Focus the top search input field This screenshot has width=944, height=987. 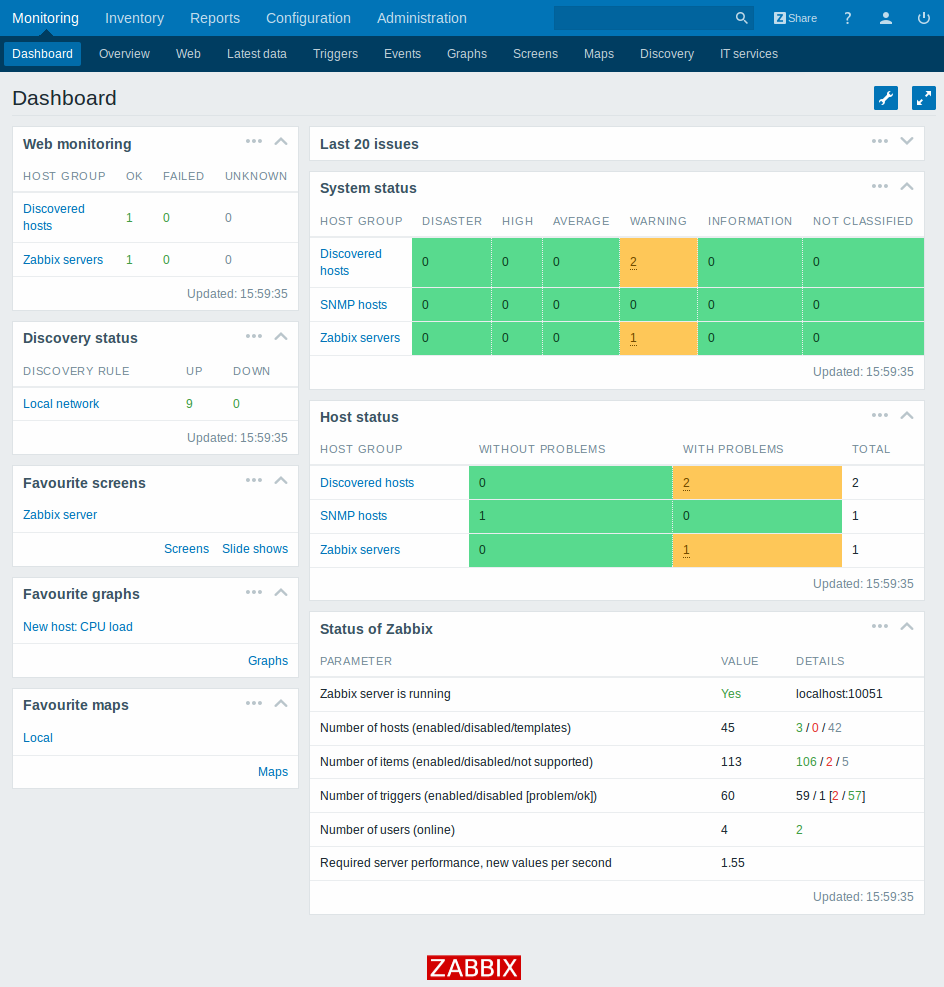pos(642,18)
